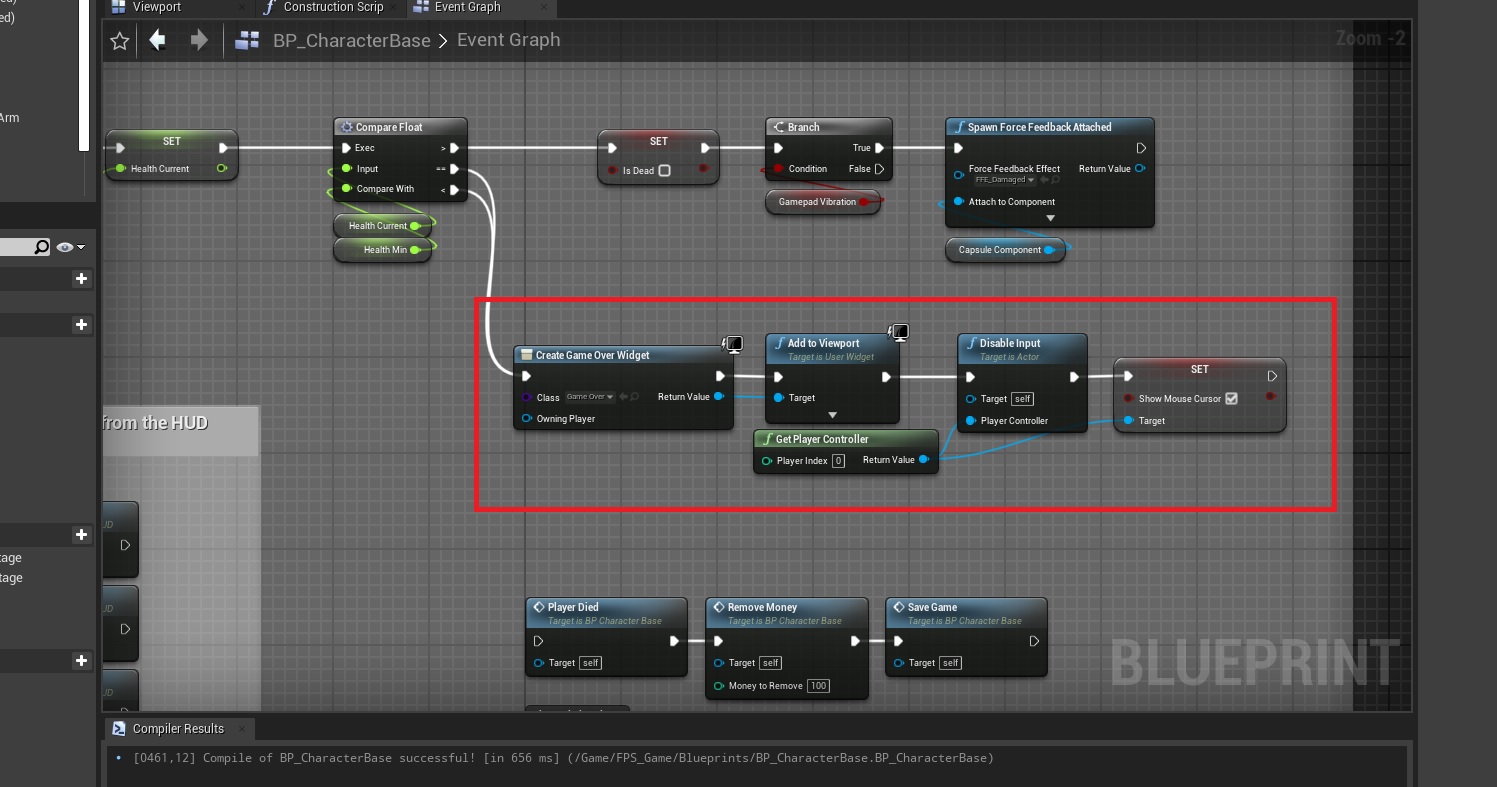
Task: Switch to the Viewport tab
Action: click(x=156, y=7)
